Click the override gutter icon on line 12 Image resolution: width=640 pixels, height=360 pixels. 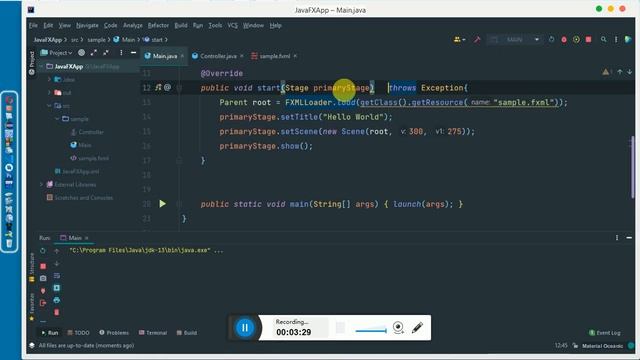[158, 87]
